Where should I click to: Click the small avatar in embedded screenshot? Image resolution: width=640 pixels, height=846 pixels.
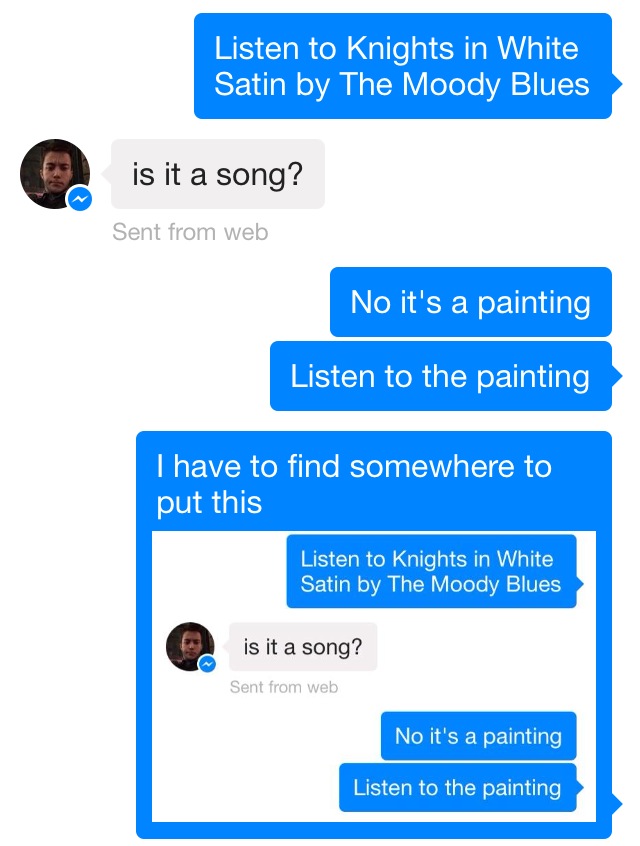click(190, 646)
